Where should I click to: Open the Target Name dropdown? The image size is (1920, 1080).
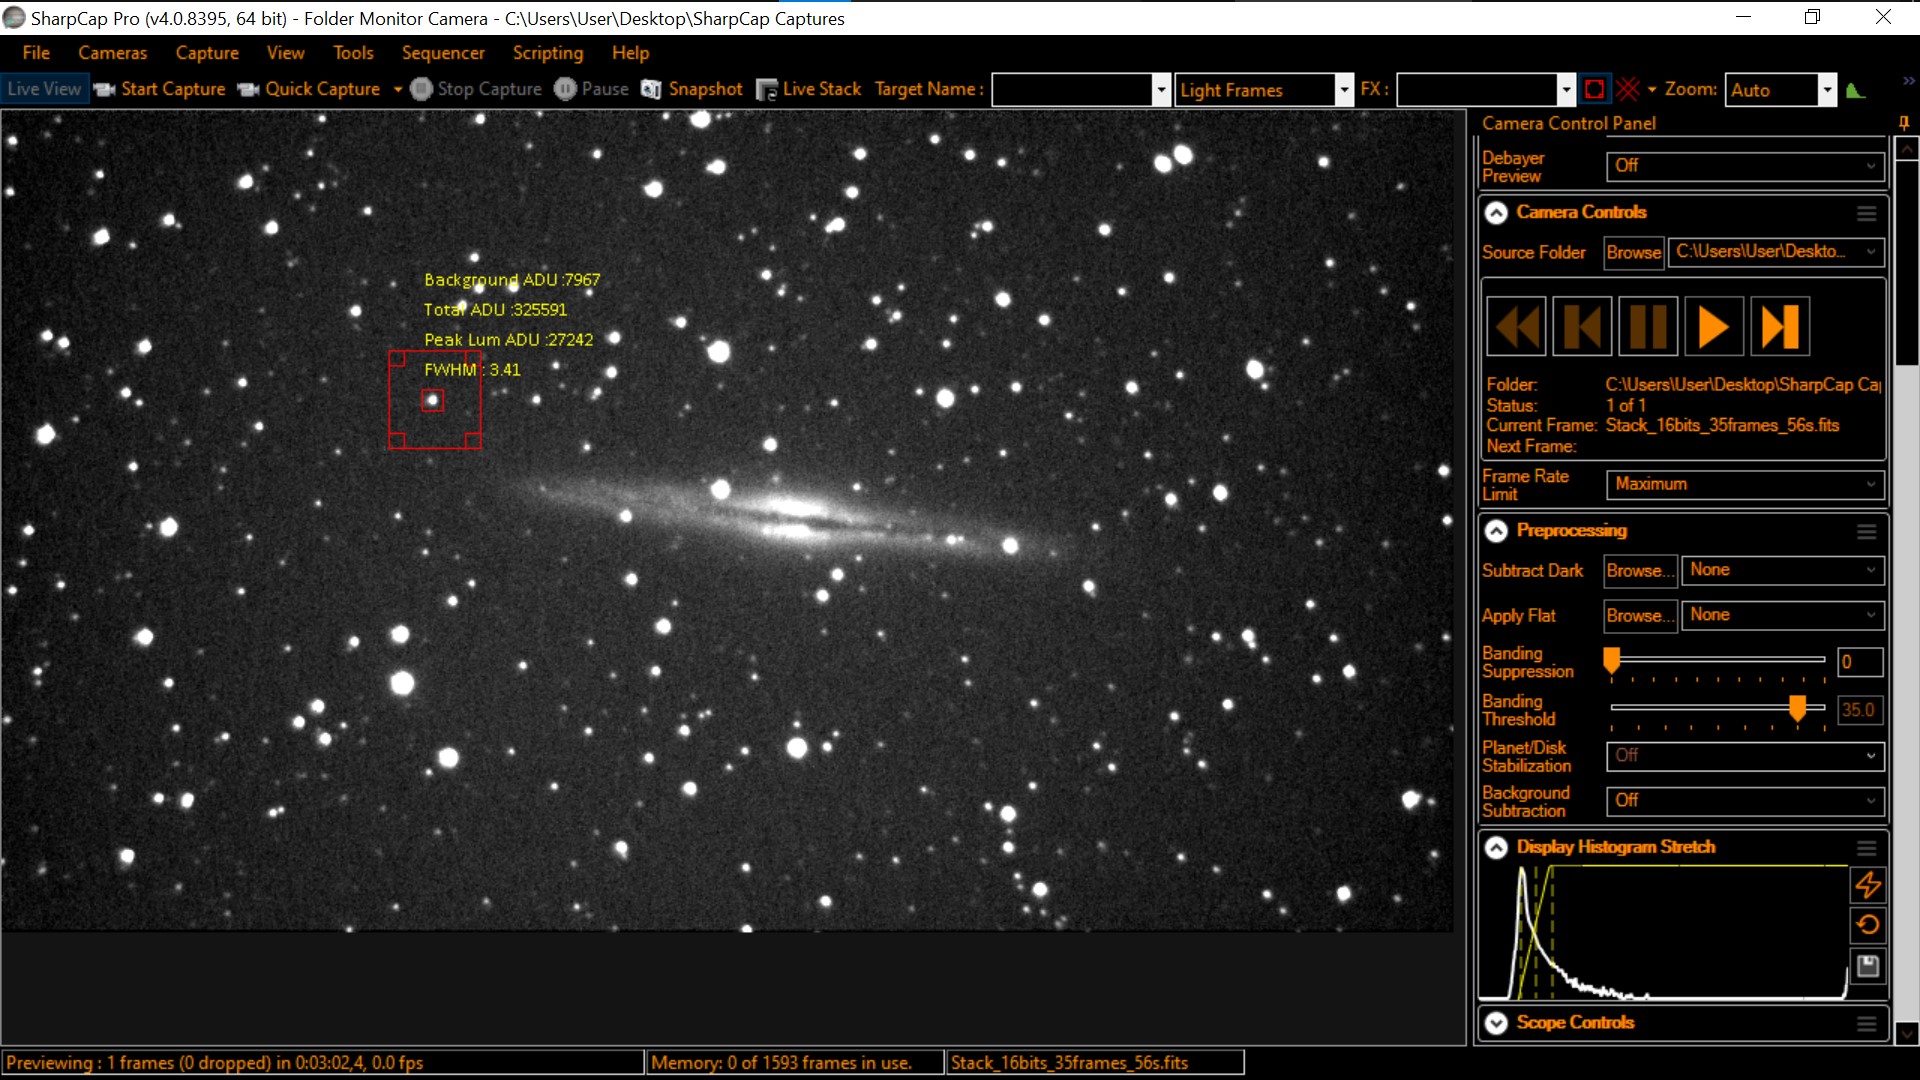pyautogui.click(x=1161, y=90)
